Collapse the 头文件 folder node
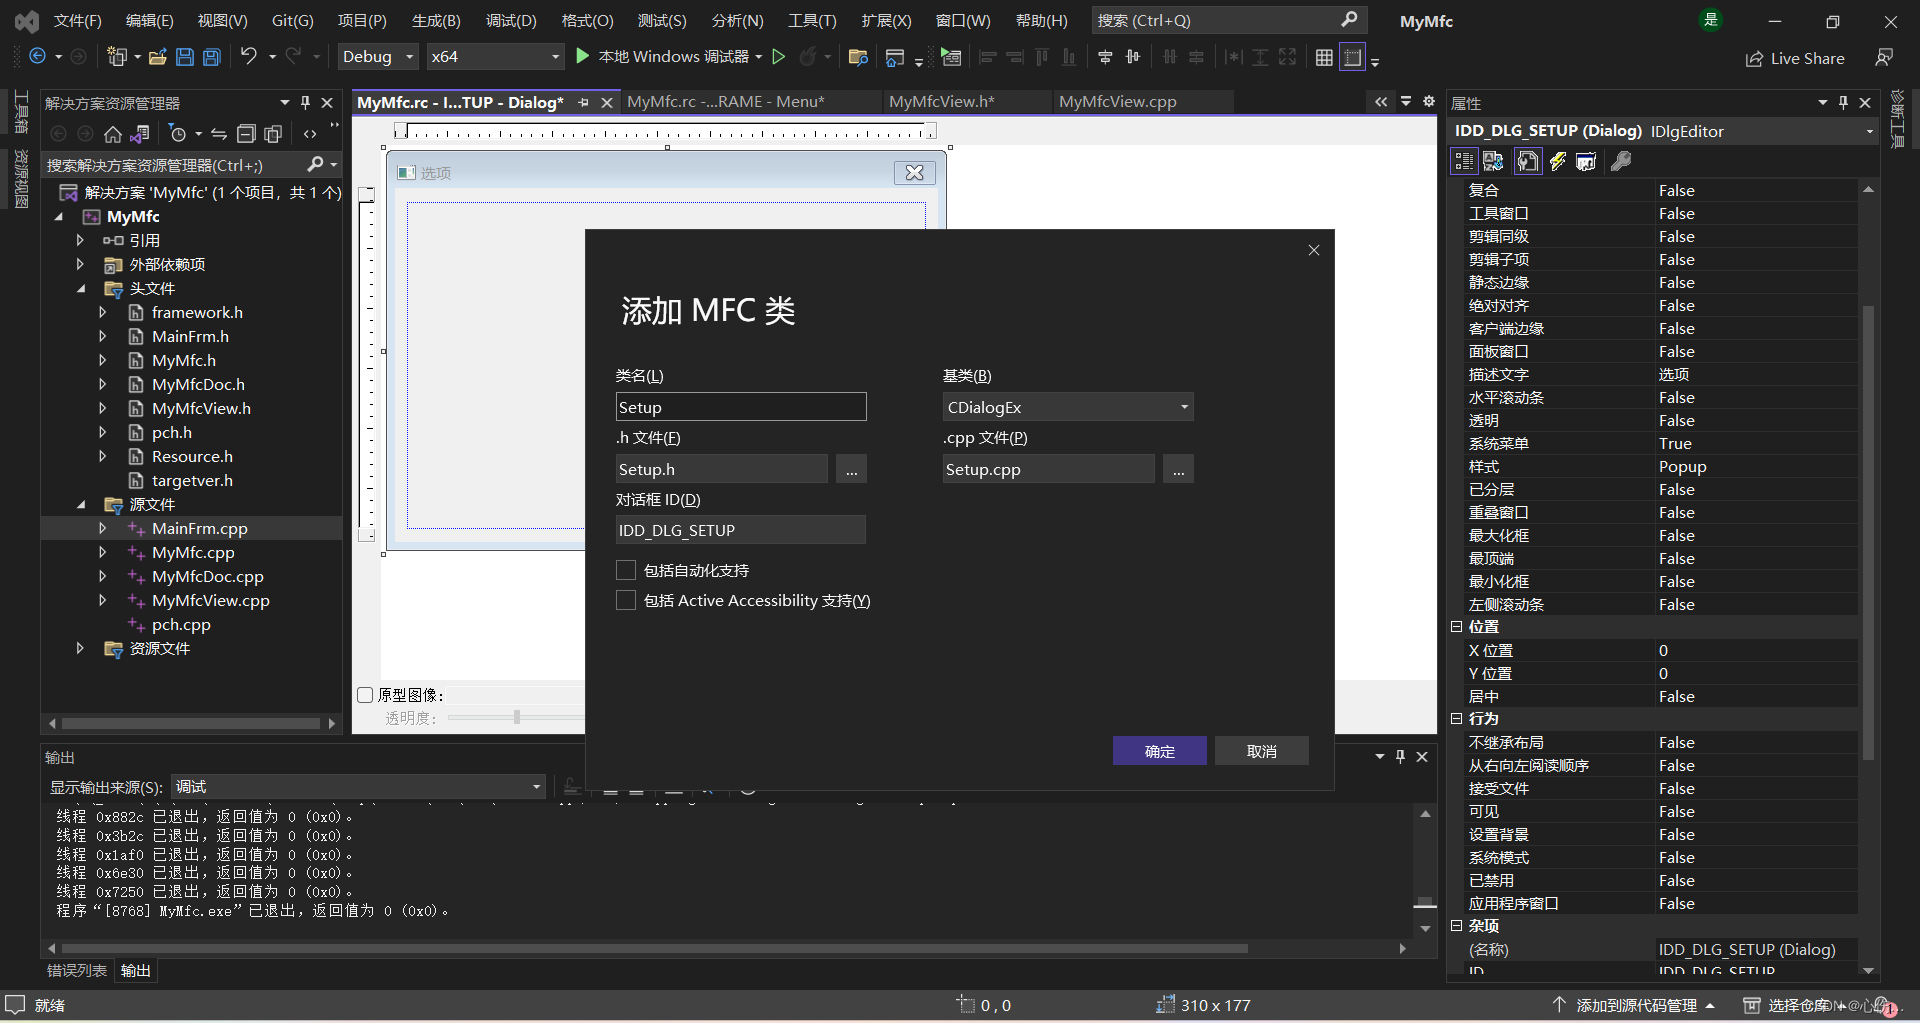 click(x=82, y=289)
